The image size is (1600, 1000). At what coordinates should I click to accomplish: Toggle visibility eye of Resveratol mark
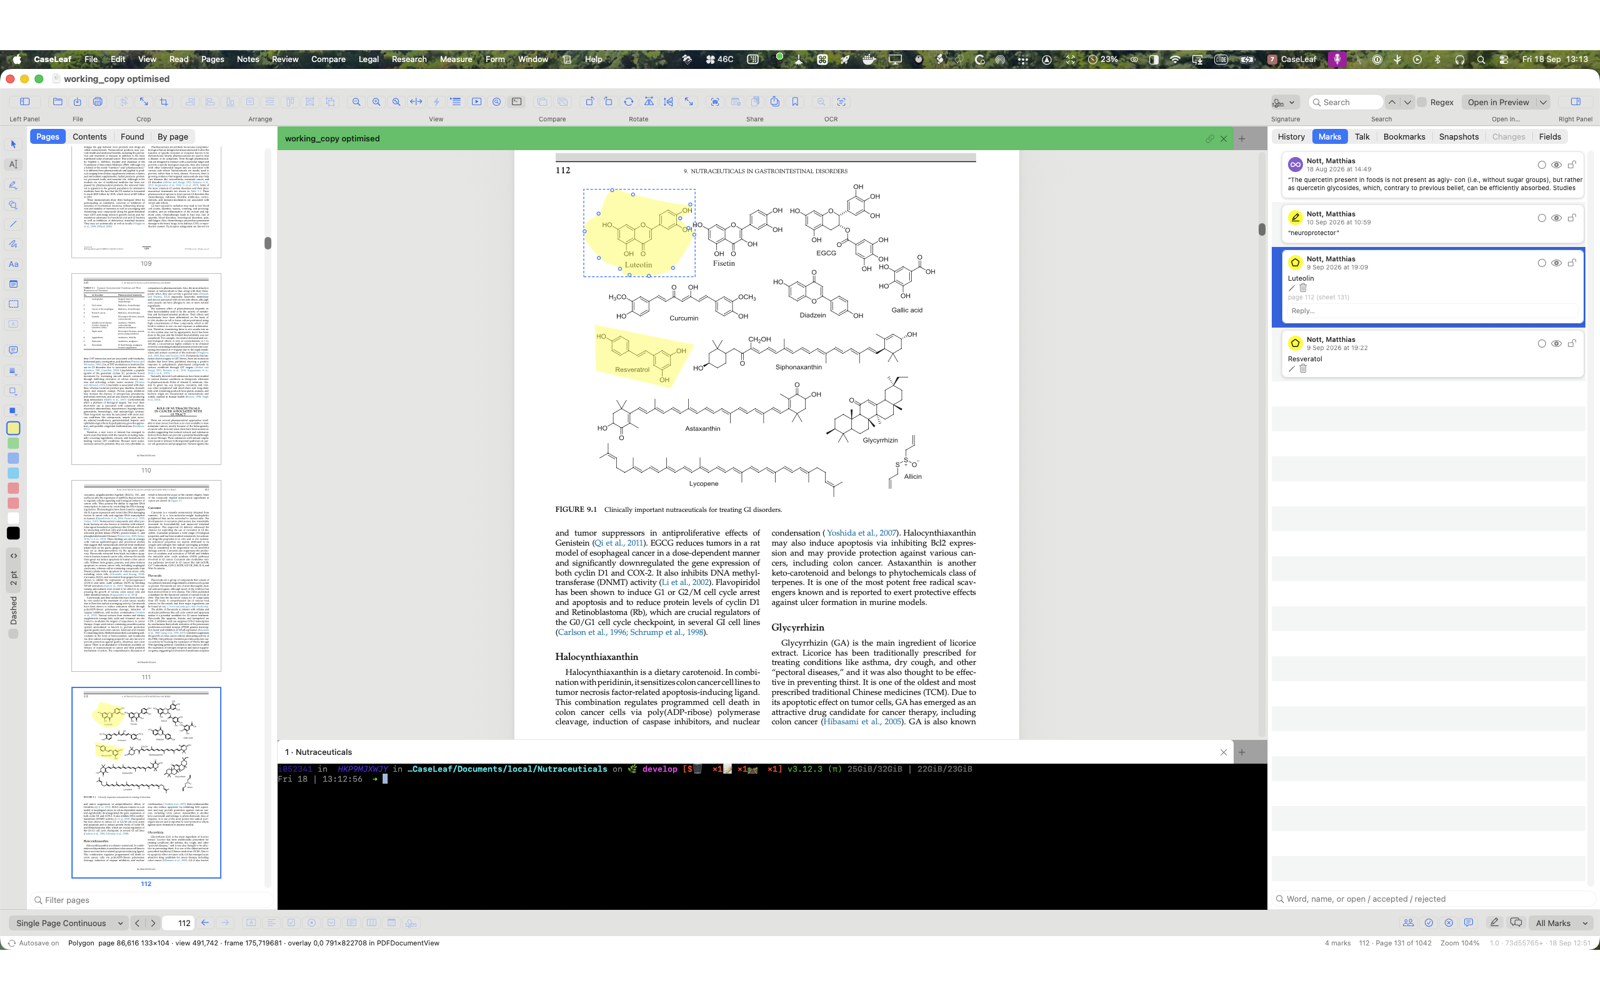click(1556, 344)
